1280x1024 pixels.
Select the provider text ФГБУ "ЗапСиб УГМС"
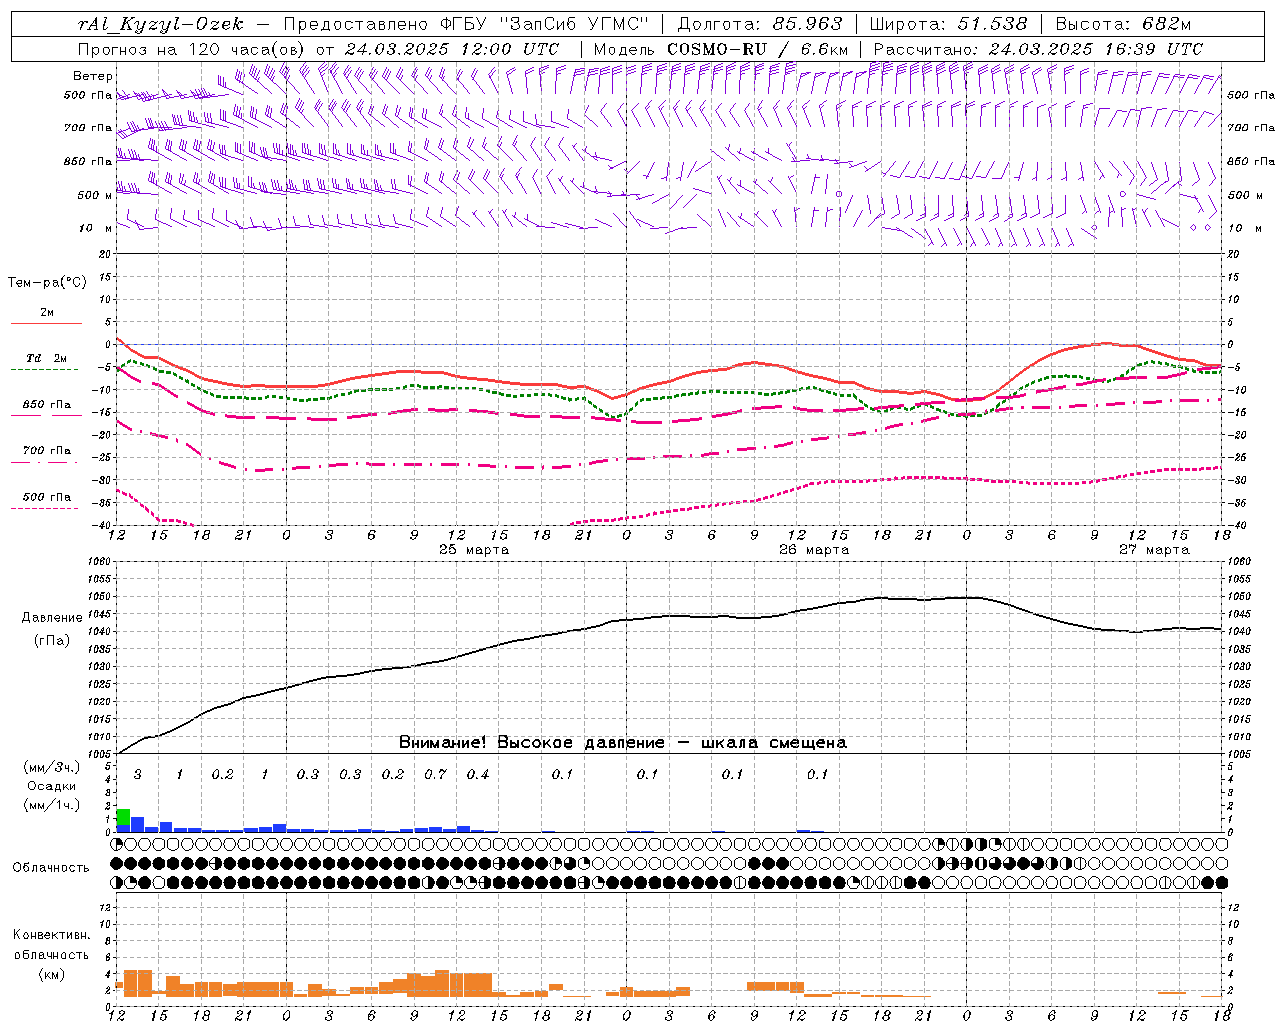(545, 24)
